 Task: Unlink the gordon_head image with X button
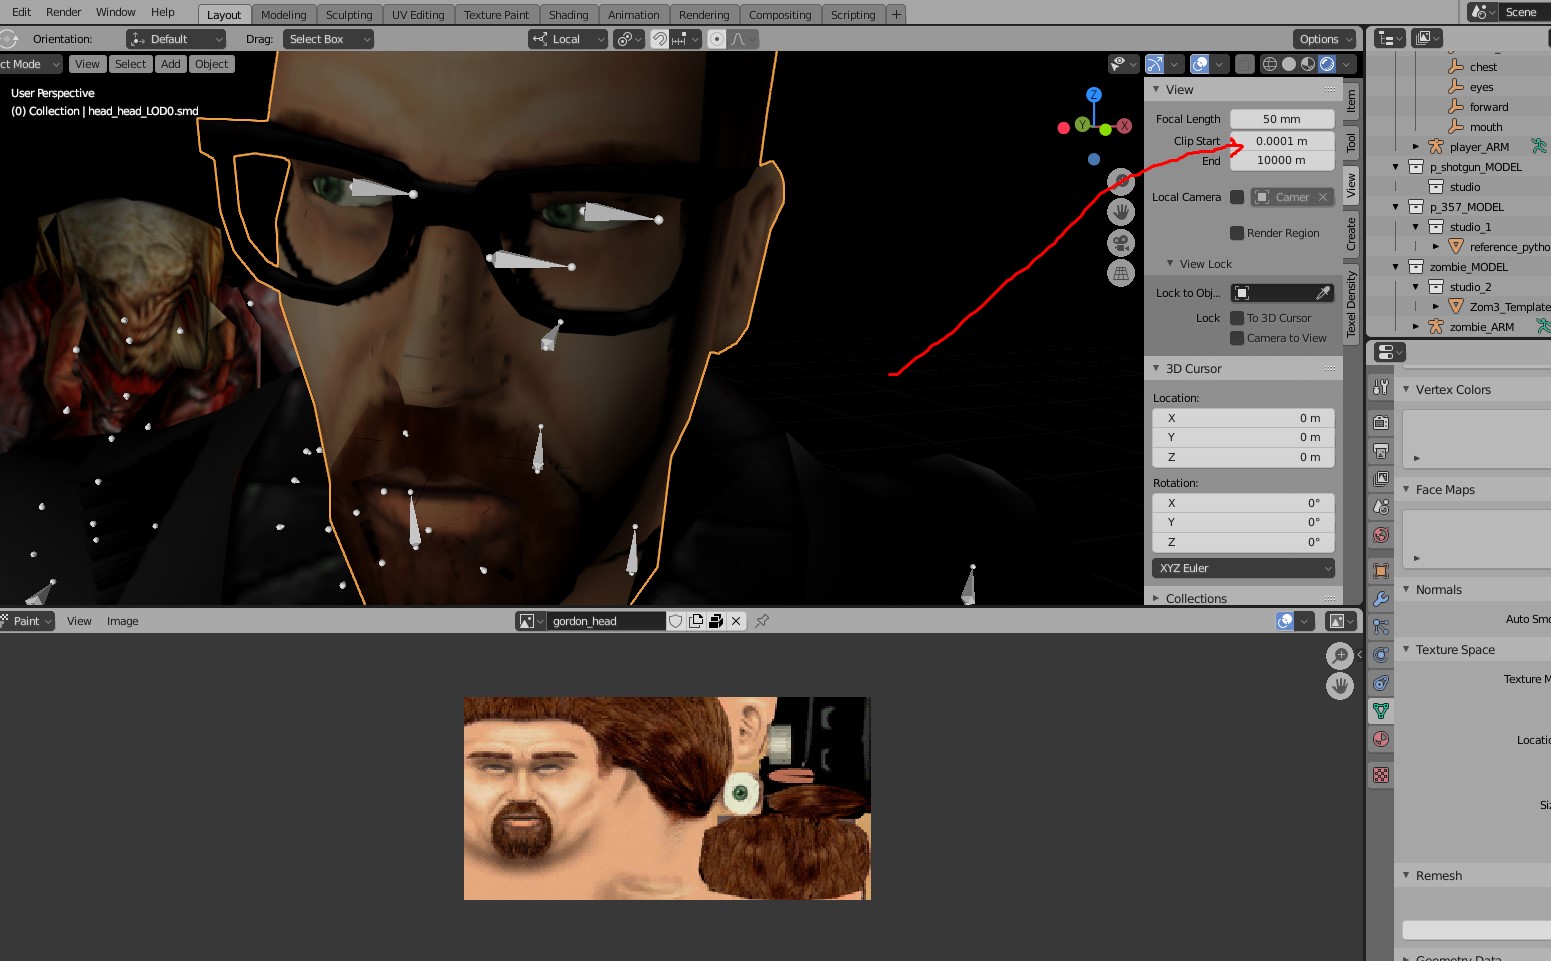coord(736,621)
